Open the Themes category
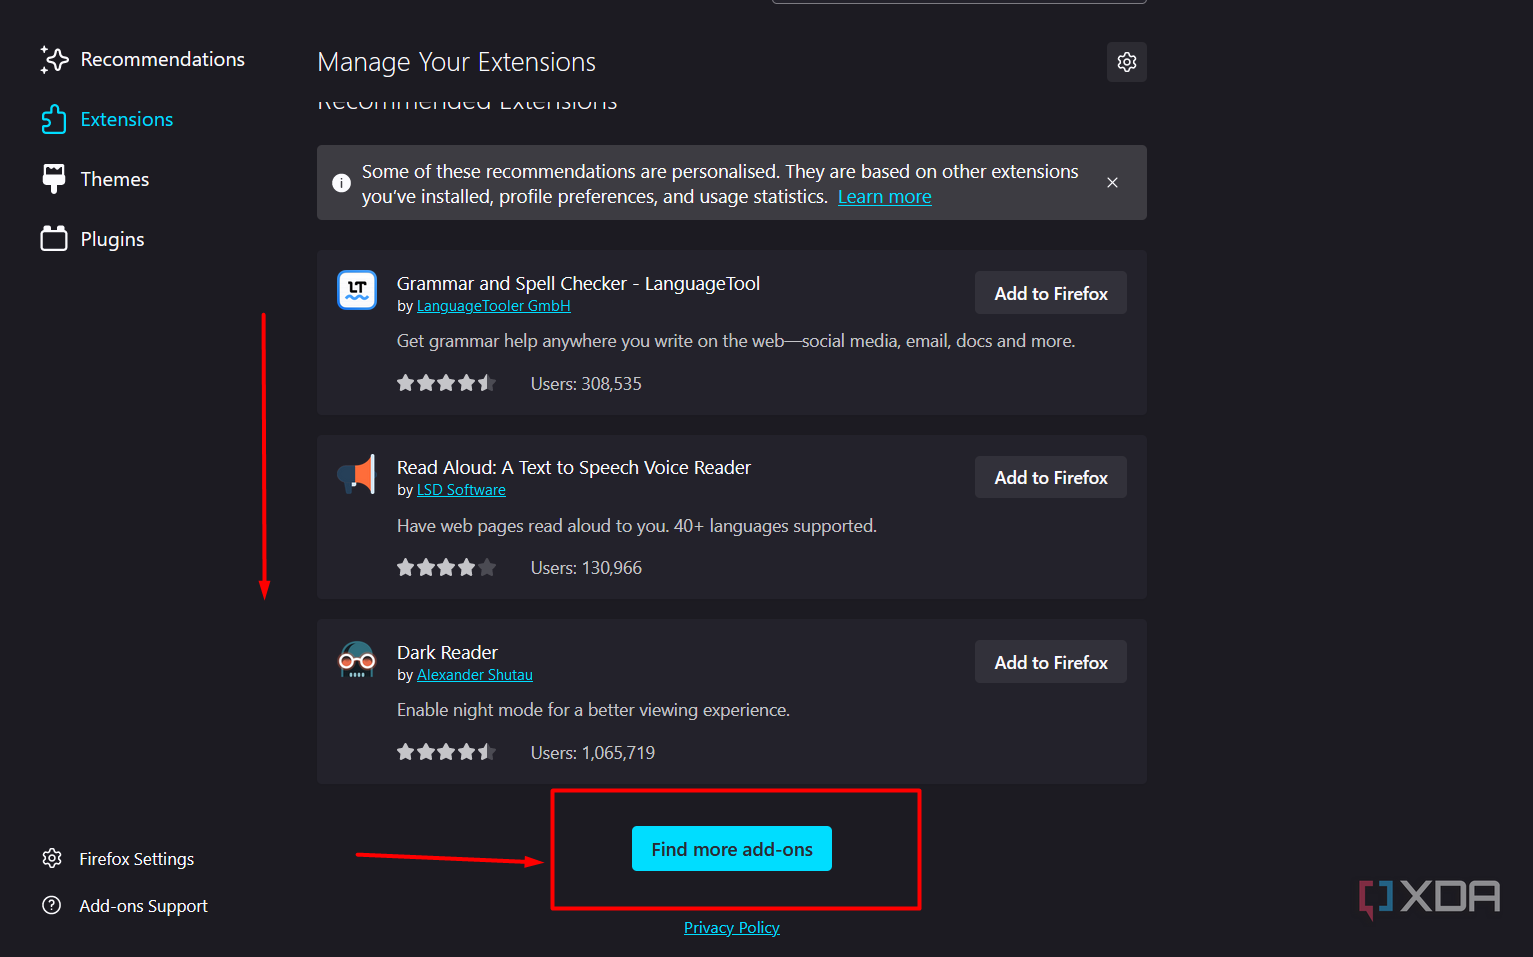 pyautogui.click(x=95, y=180)
